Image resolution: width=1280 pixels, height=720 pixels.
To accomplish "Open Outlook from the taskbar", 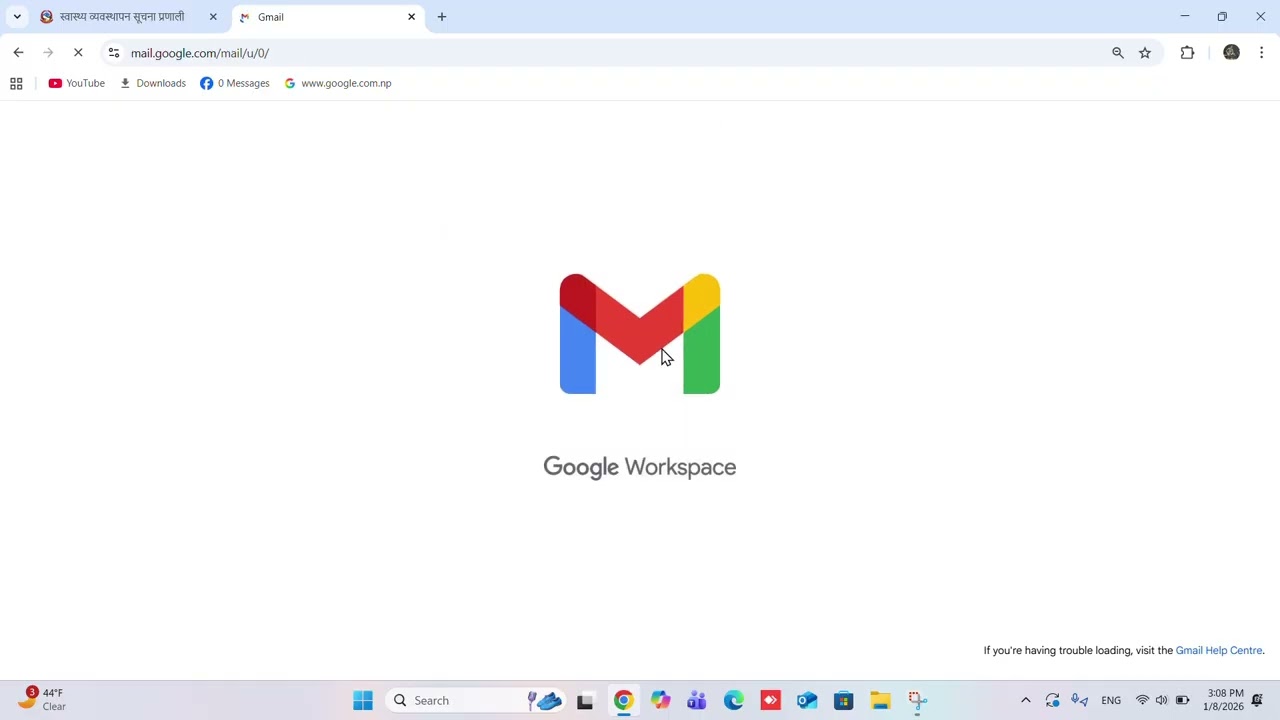I will pyautogui.click(x=807, y=701).
